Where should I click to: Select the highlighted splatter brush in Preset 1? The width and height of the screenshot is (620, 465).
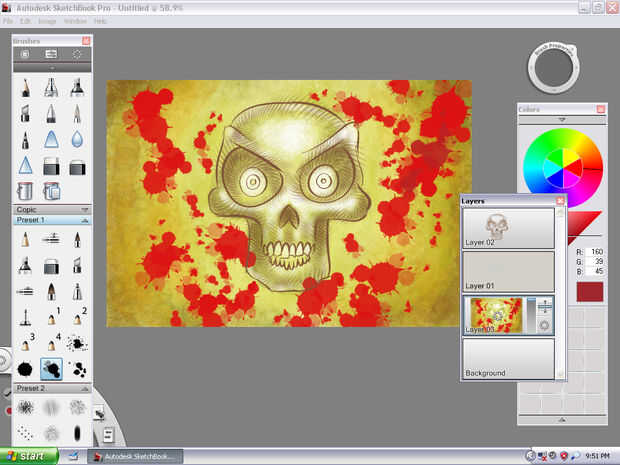click(51, 369)
